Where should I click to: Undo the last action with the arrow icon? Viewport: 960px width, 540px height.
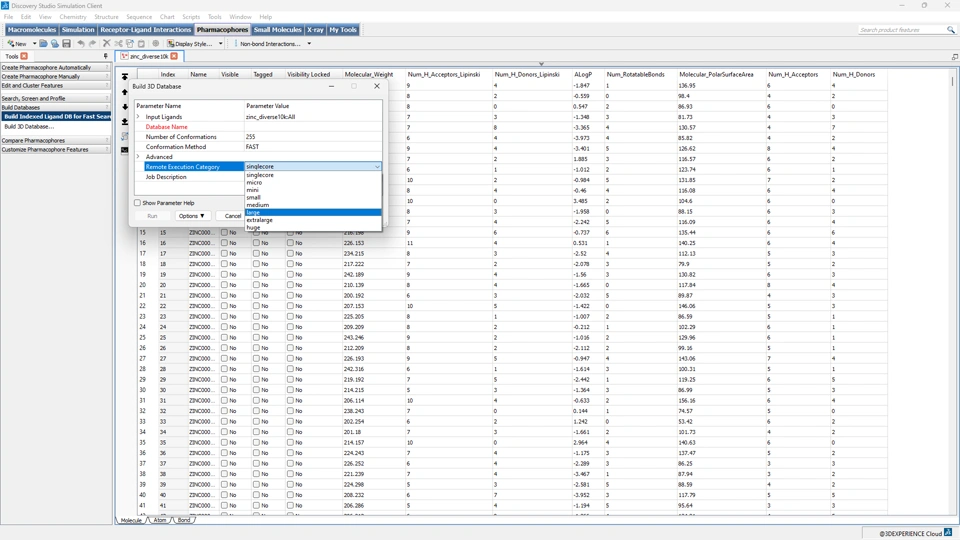pyautogui.click(x=81, y=43)
